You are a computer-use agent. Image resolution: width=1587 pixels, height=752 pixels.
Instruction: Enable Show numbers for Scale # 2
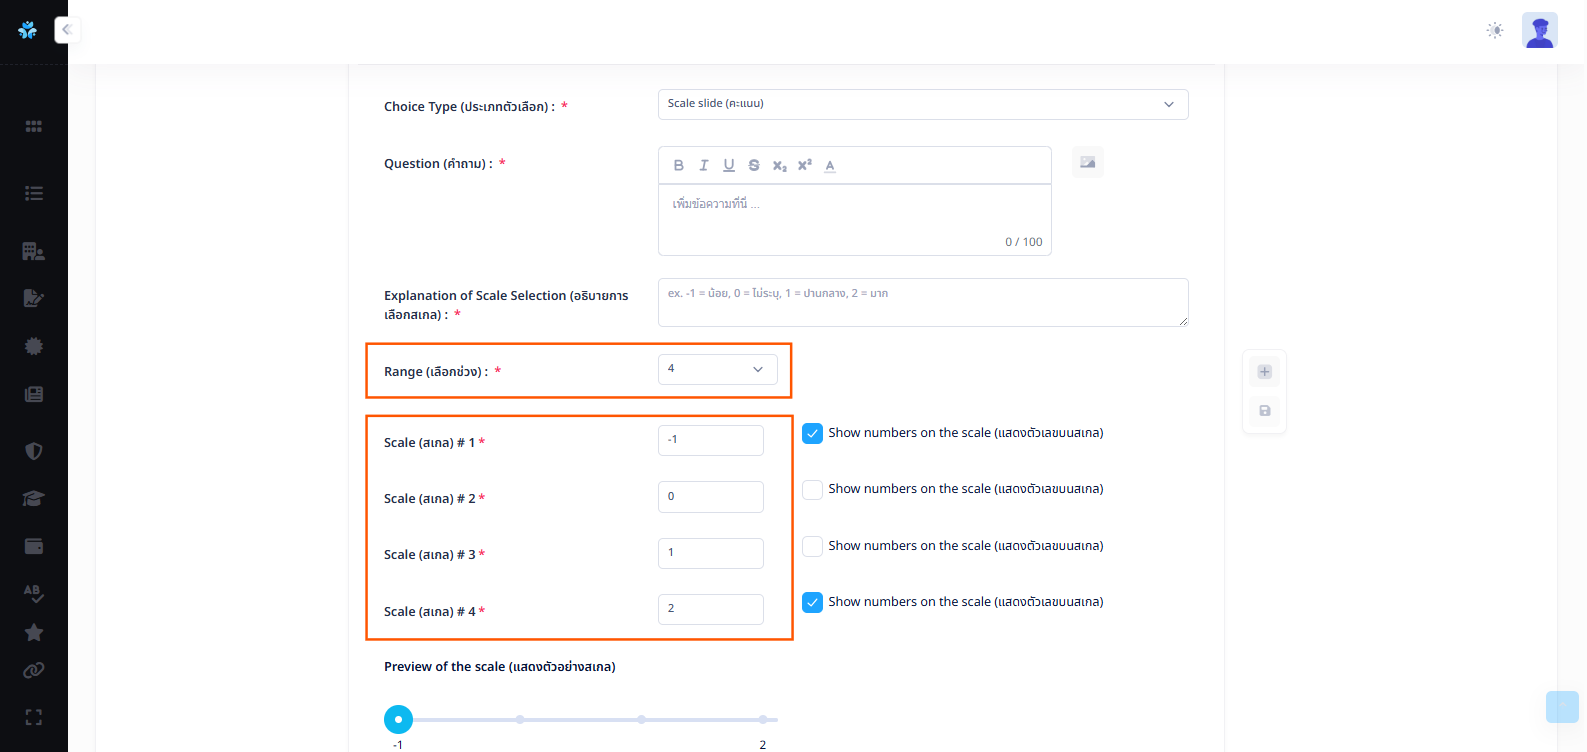pyautogui.click(x=813, y=490)
